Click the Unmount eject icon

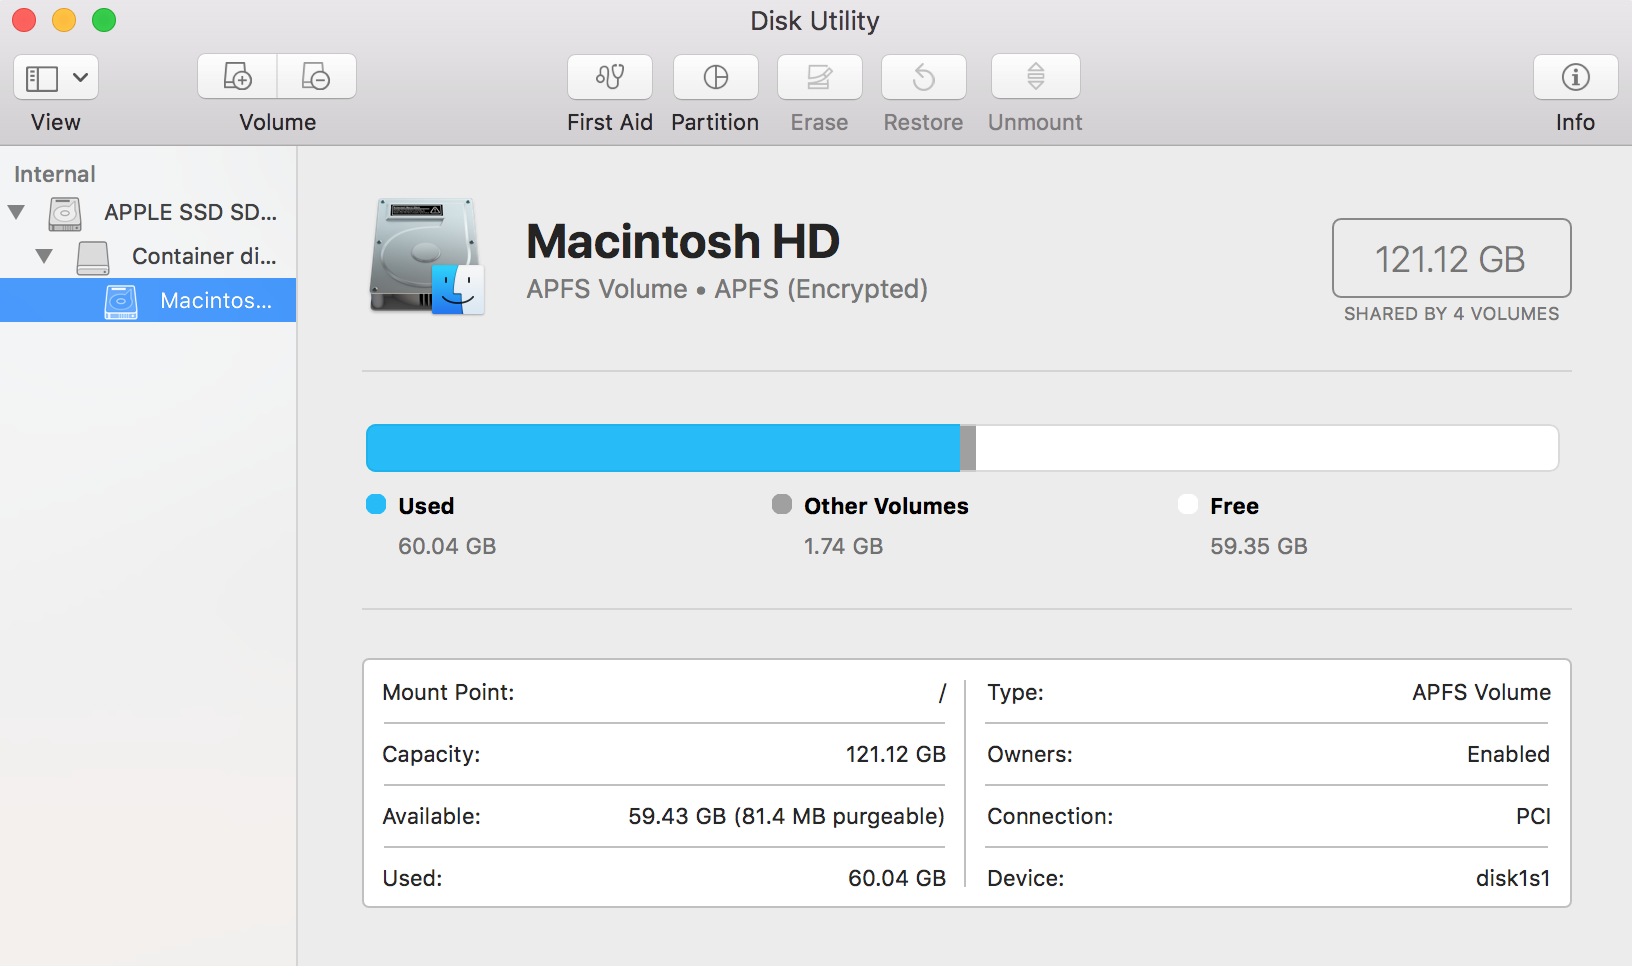1036,77
